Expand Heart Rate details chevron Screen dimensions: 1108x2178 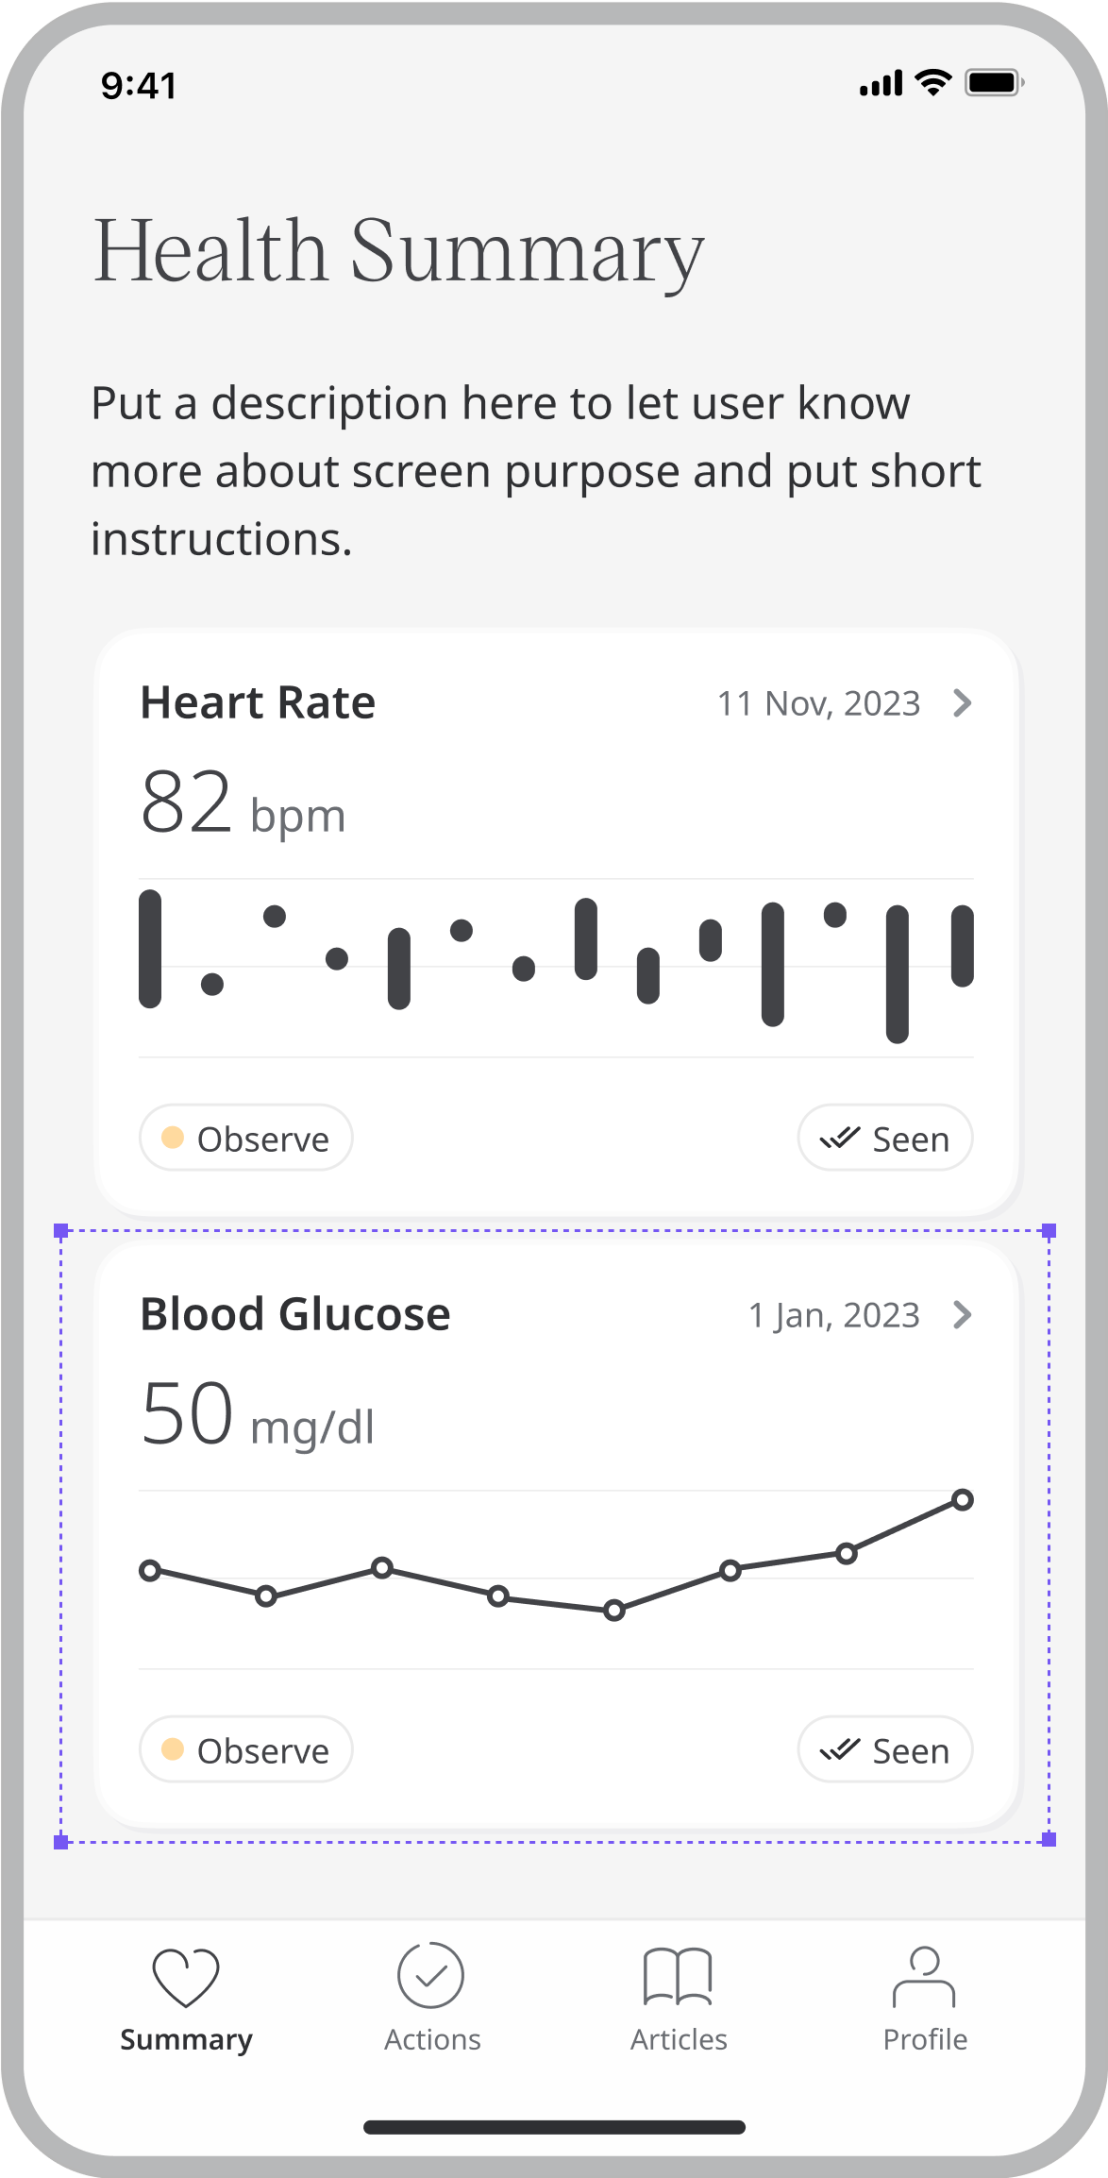(x=962, y=703)
